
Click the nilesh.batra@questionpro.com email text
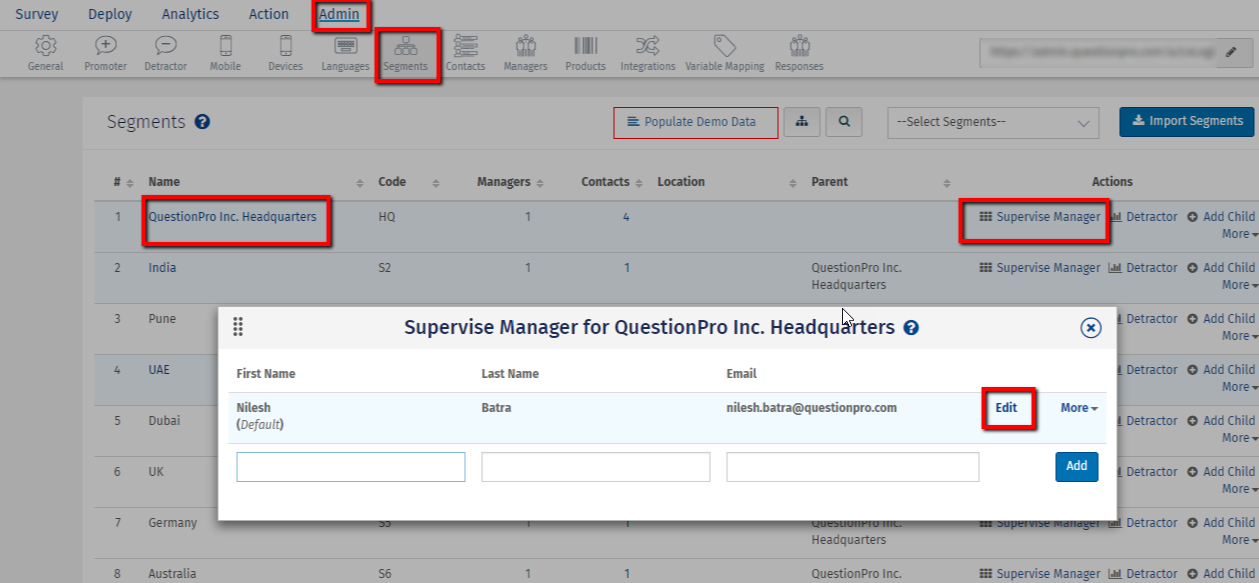[x=811, y=408]
